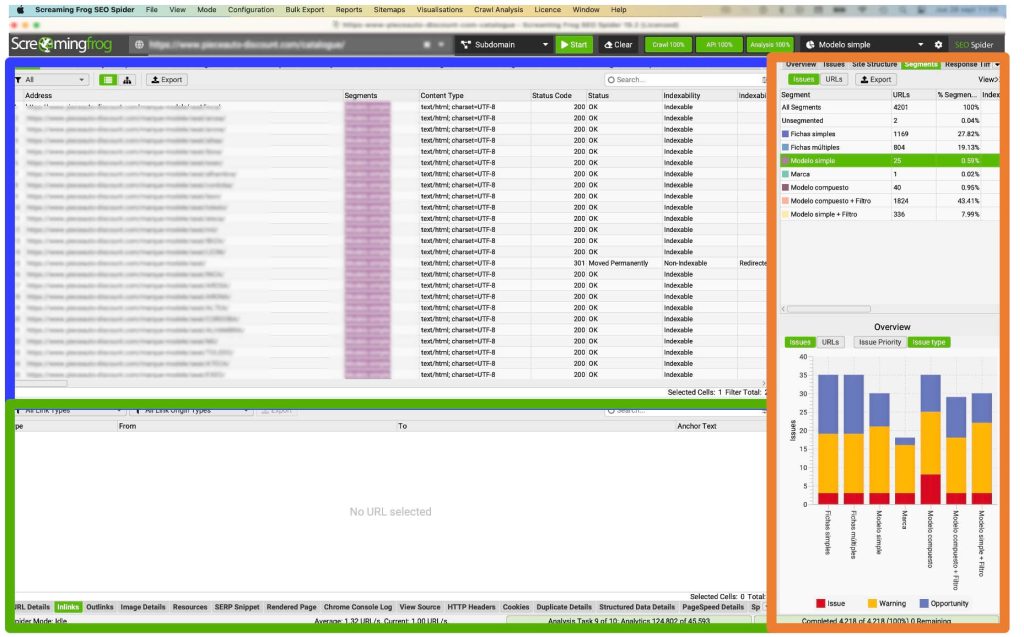Start the crawl with the Start button
This screenshot has height=637, width=1024.
coord(573,45)
